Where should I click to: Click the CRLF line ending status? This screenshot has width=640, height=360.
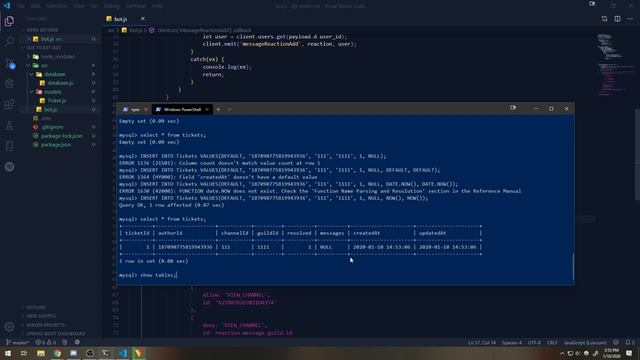point(552,342)
